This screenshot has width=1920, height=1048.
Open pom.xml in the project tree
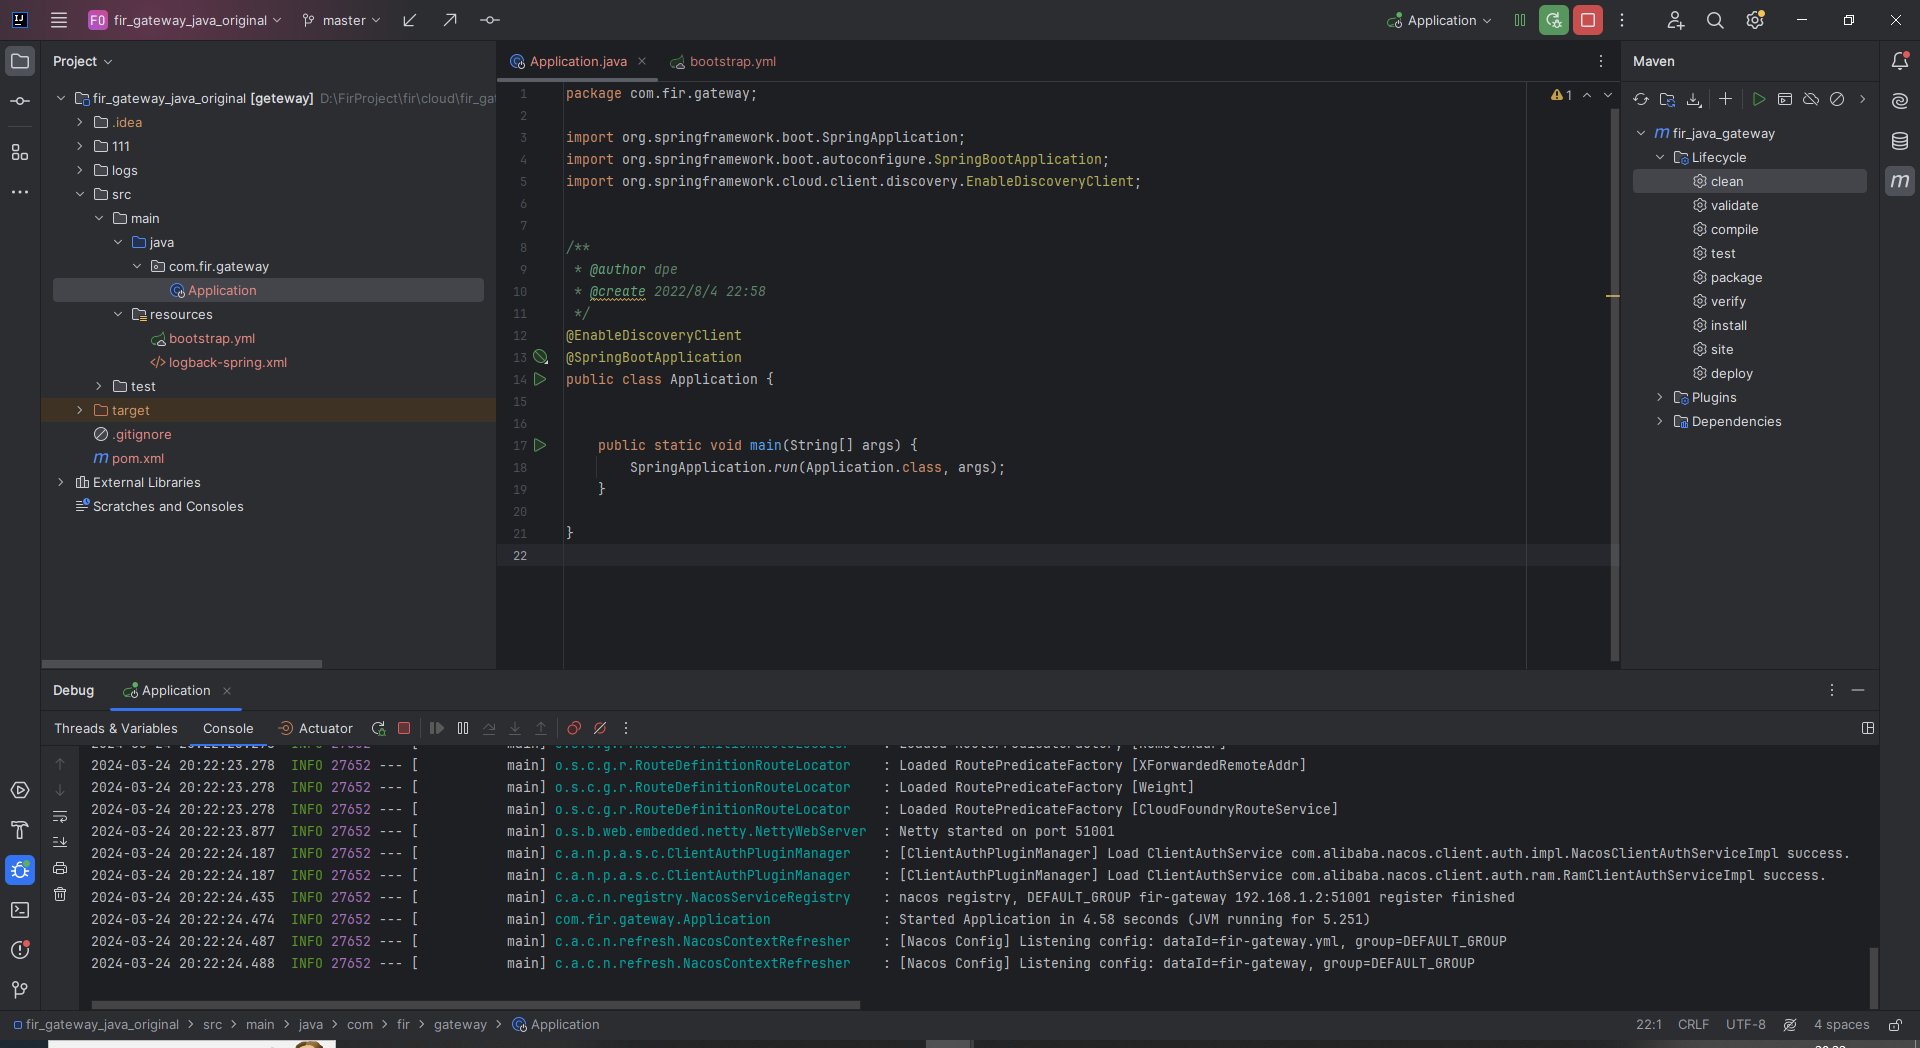point(138,458)
